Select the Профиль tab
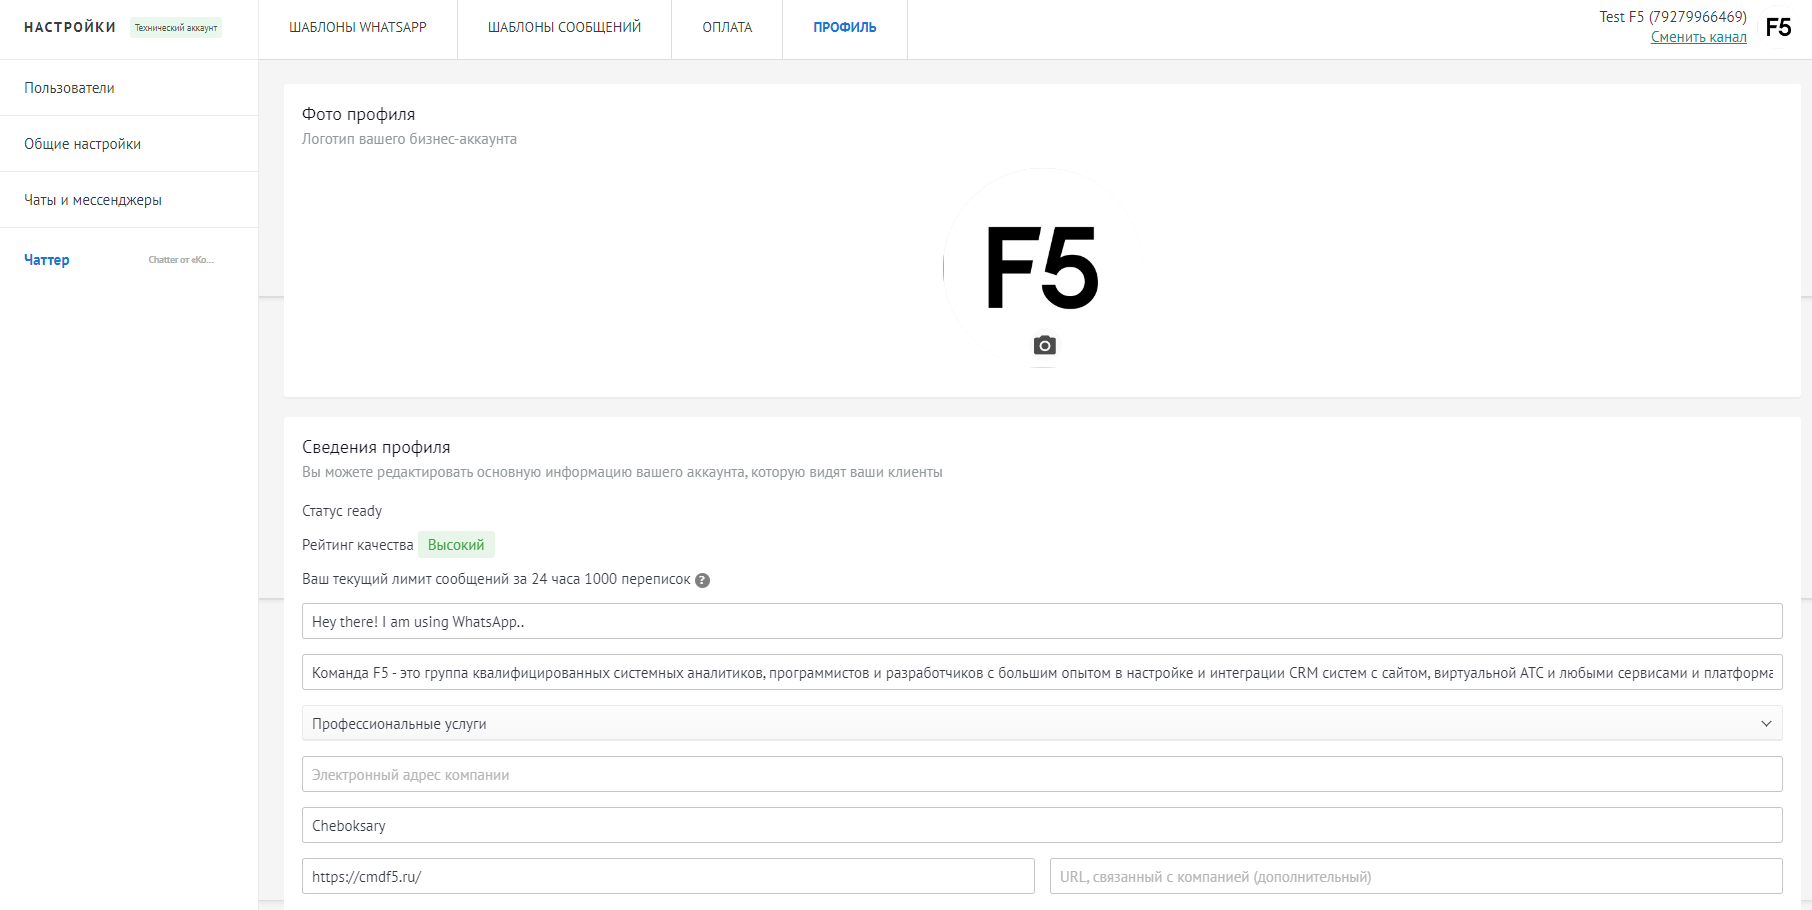The height and width of the screenshot is (910, 1812). [845, 28]
